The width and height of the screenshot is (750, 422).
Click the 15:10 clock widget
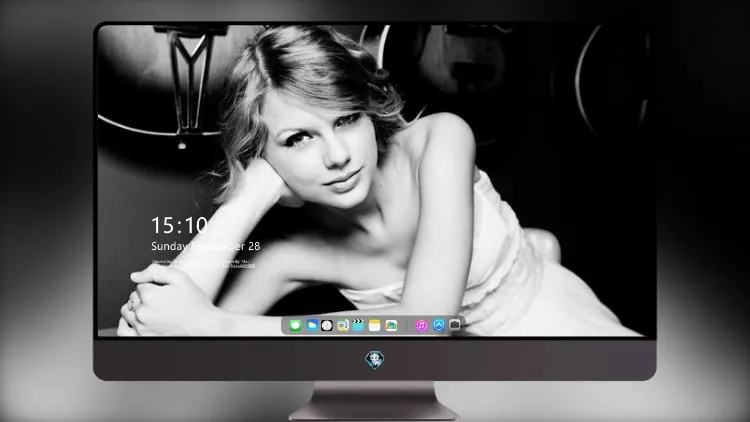[x=179, y=225]
